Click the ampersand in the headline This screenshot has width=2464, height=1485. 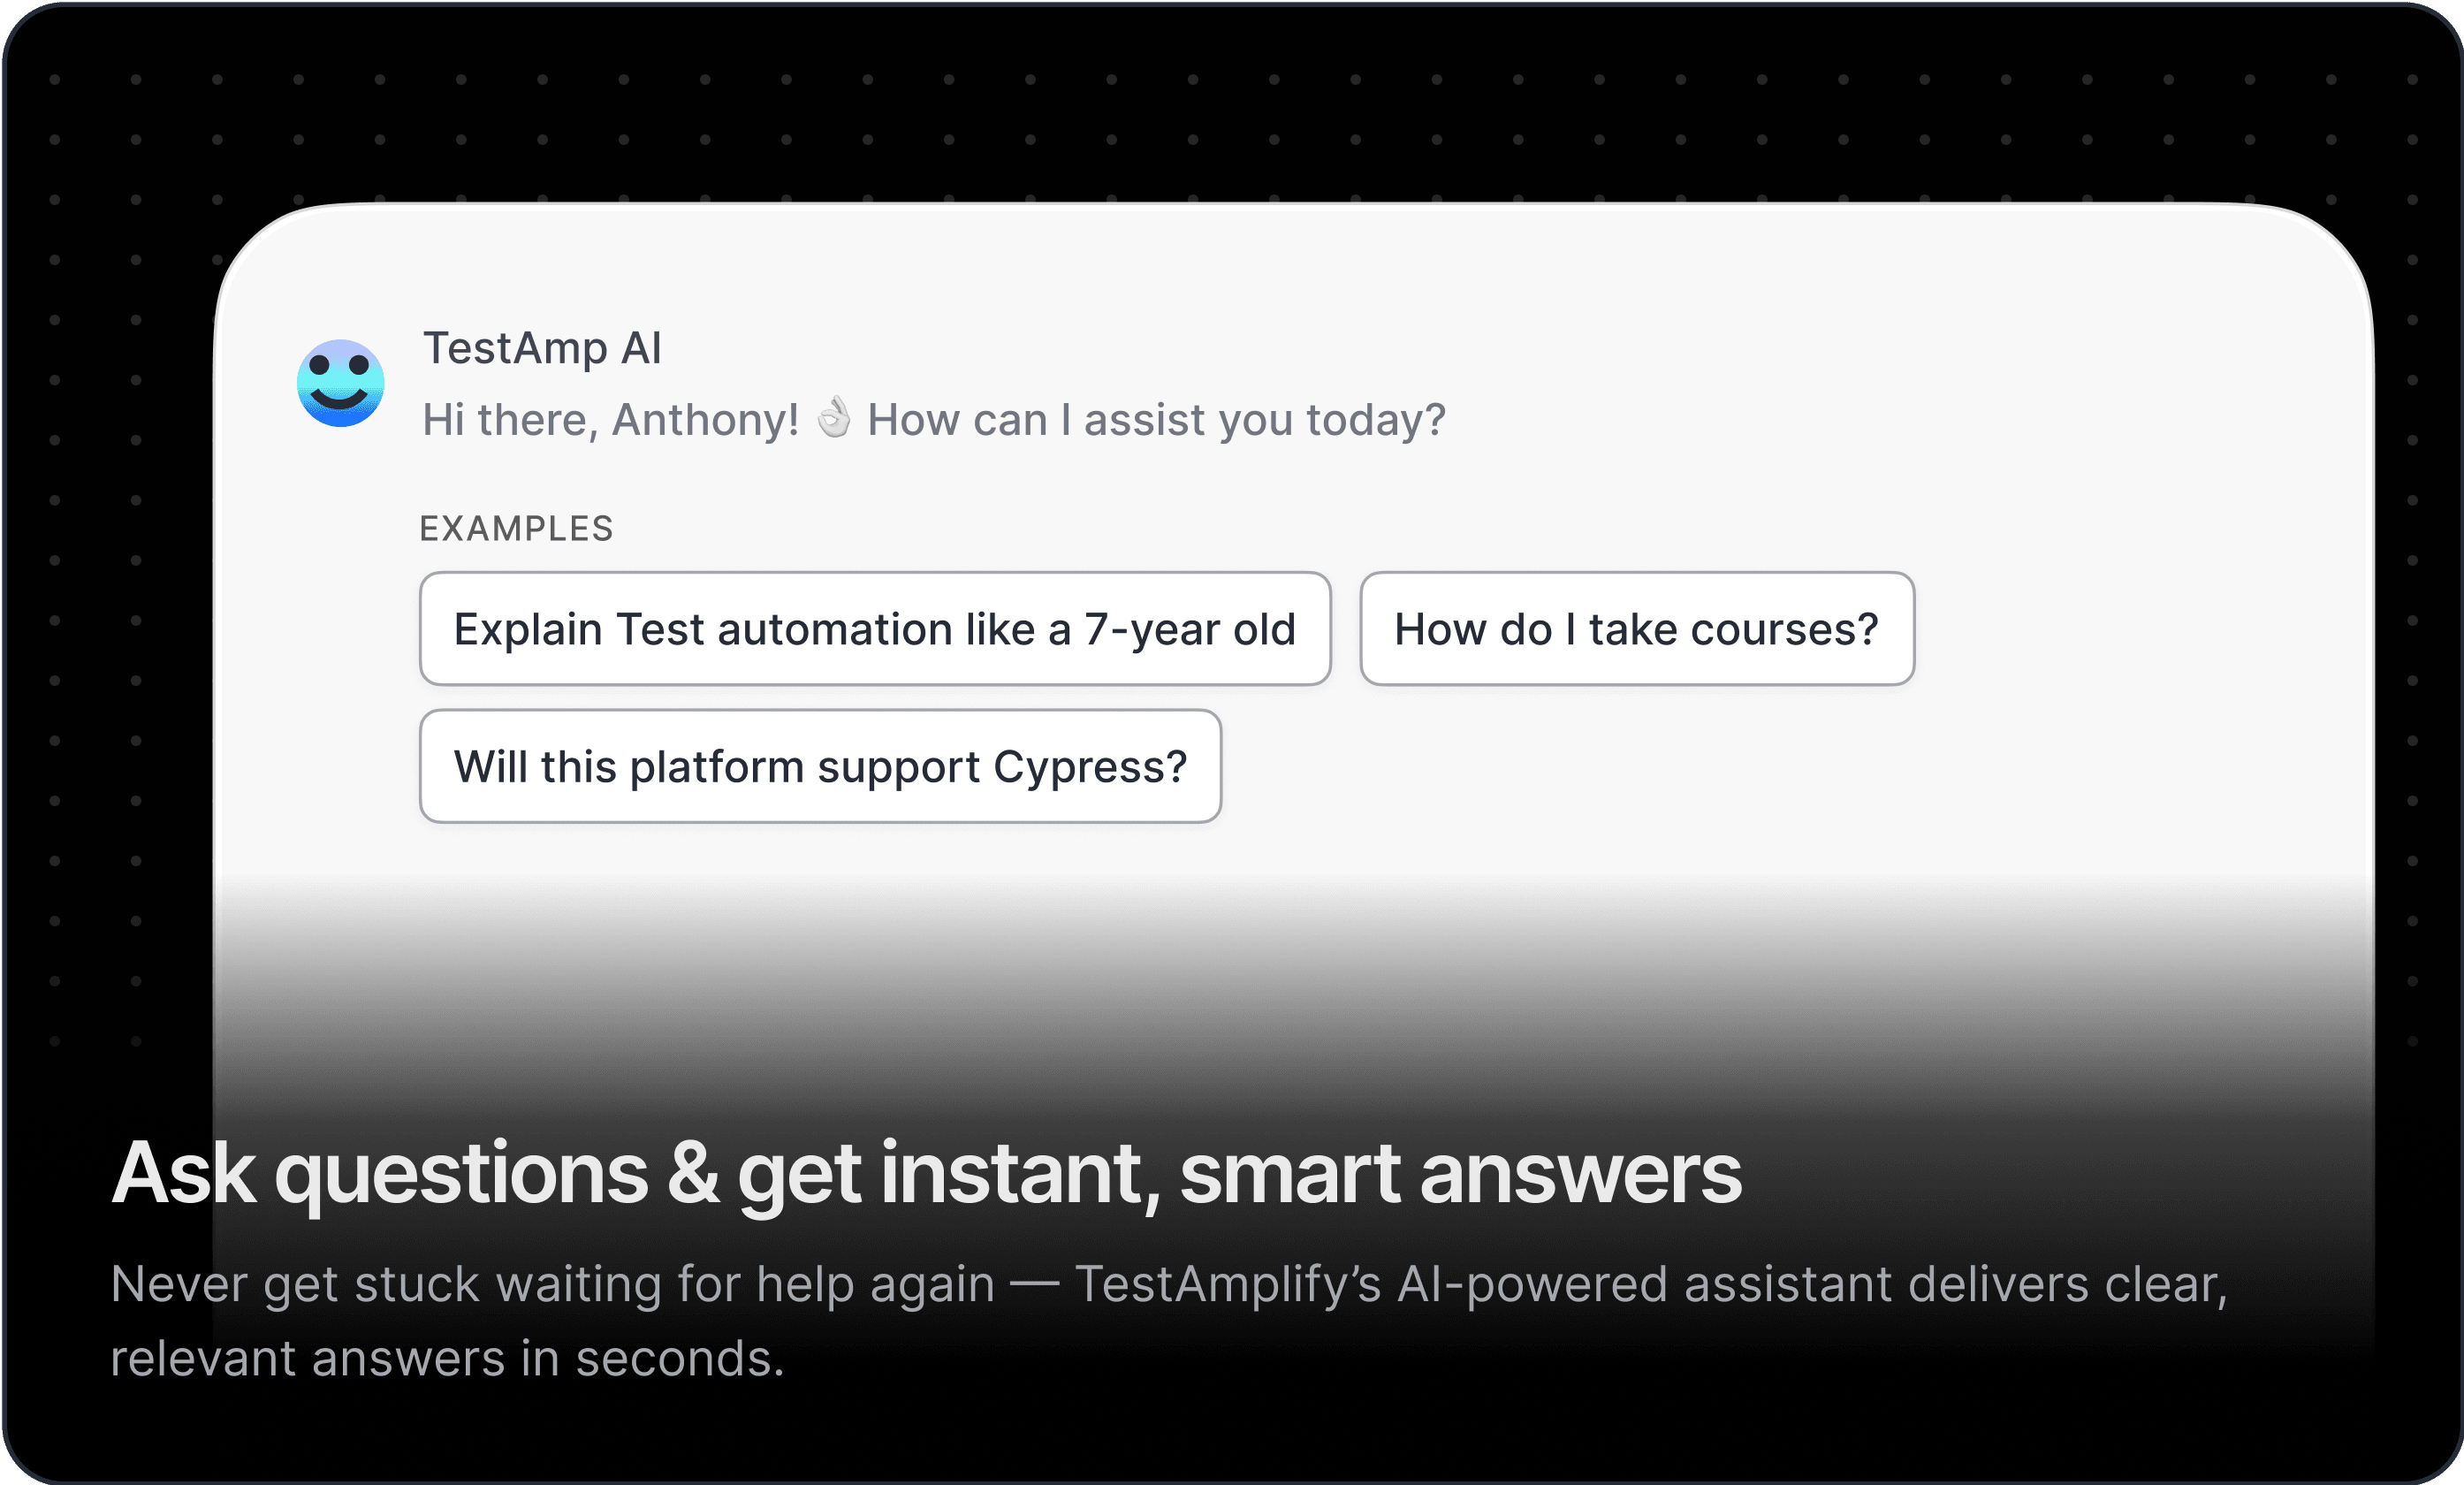pyautogui.click(x=693, y=1173)
